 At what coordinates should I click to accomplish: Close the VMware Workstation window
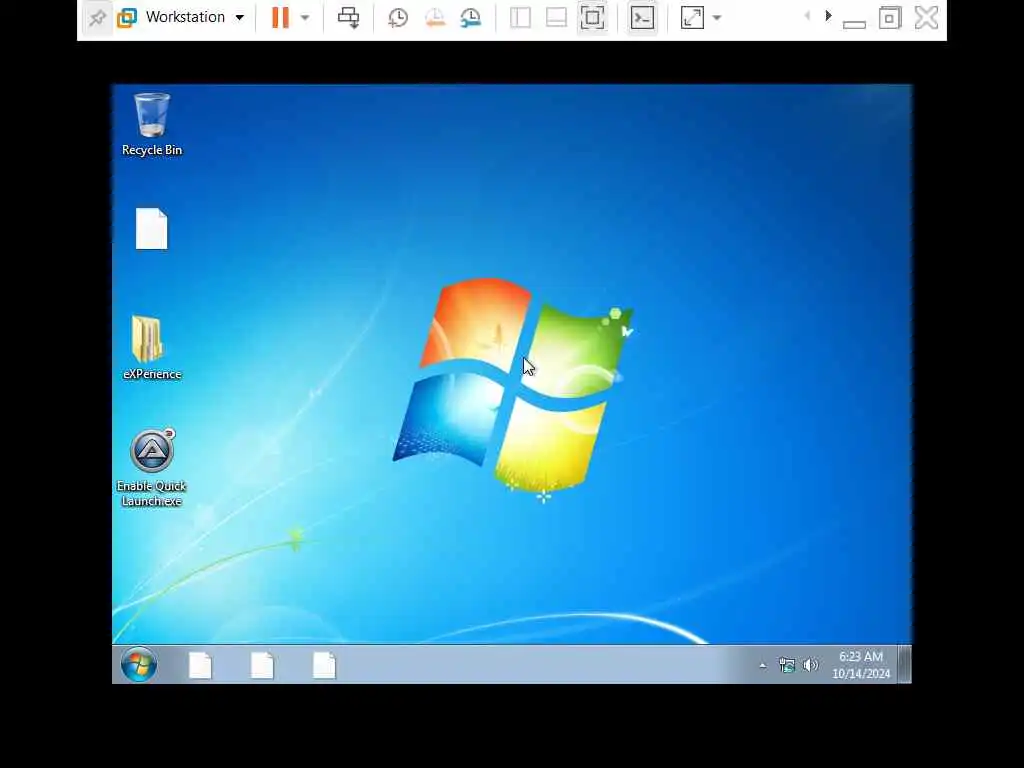point(926,18)
